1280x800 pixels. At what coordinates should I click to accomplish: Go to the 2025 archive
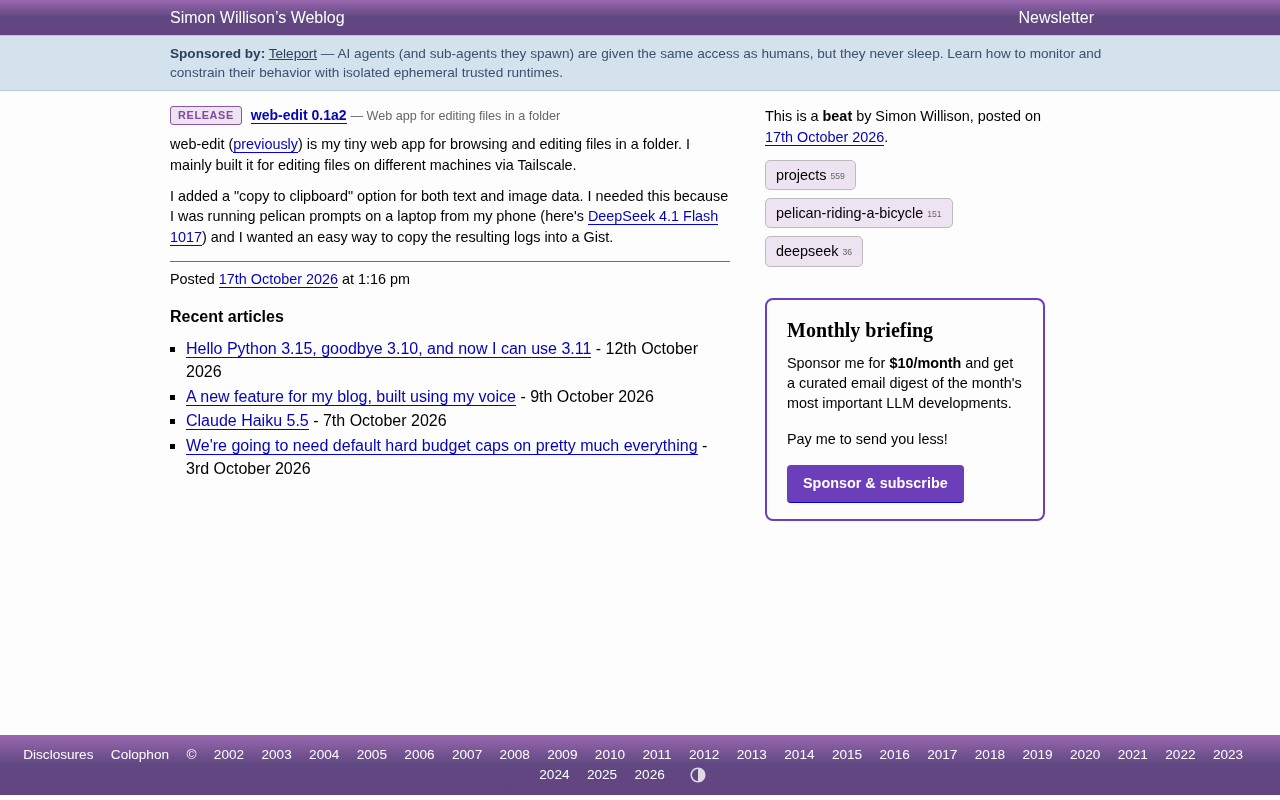(x=602, y=775)
